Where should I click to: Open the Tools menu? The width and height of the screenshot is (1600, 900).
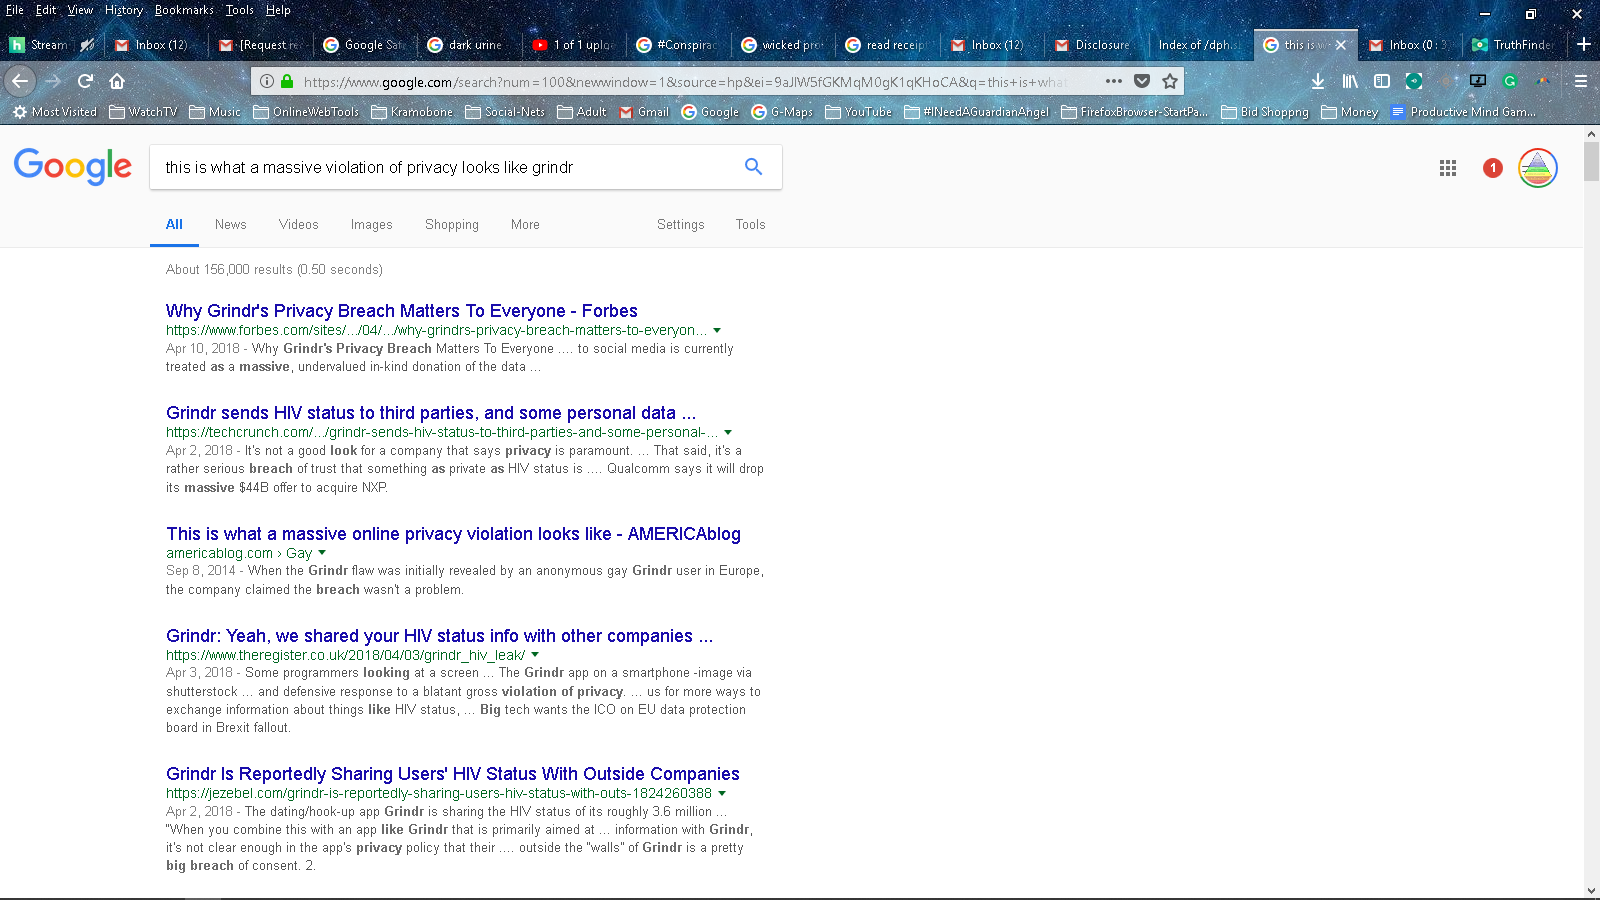pyautogui.click(x=239, y=10)
